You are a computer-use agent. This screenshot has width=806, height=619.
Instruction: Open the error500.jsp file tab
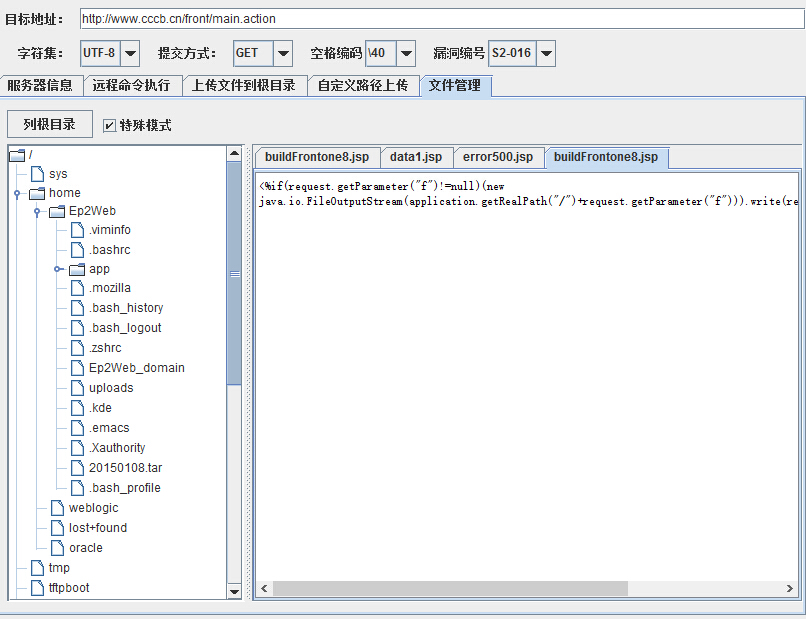click(498, 157)
